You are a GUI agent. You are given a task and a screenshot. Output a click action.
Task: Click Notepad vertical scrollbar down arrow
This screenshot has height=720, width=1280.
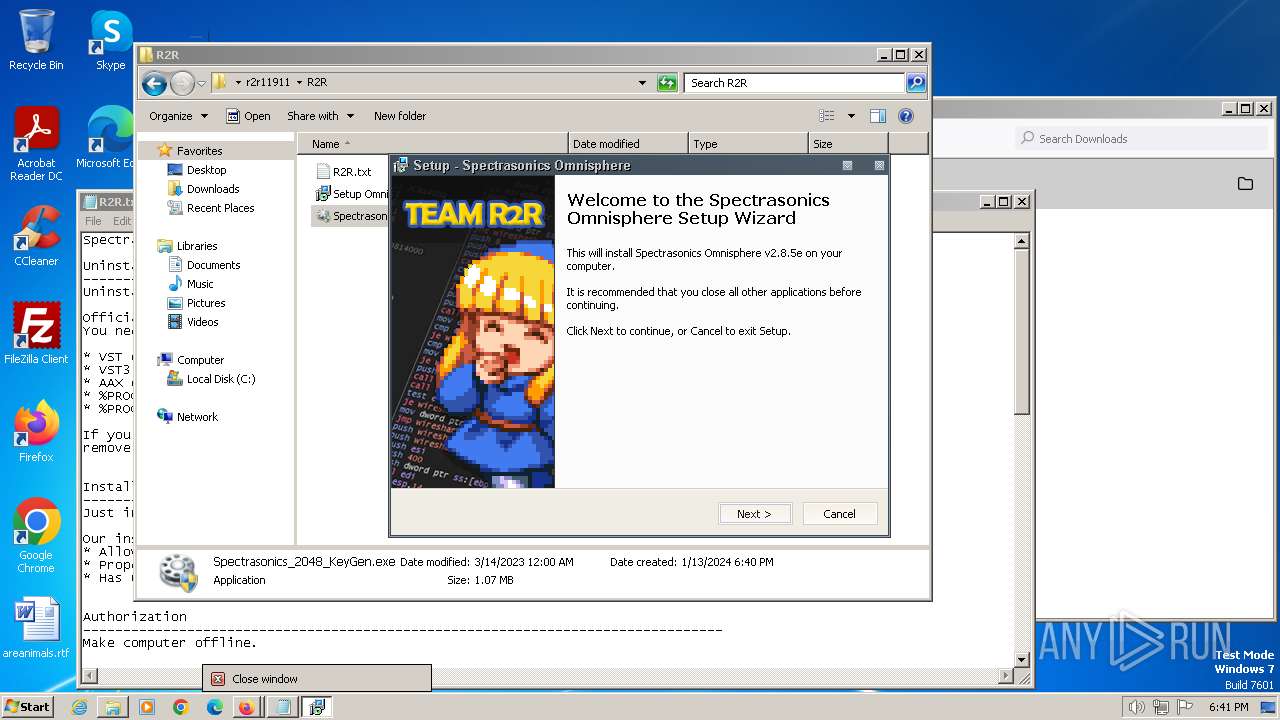pos(1021,660)
